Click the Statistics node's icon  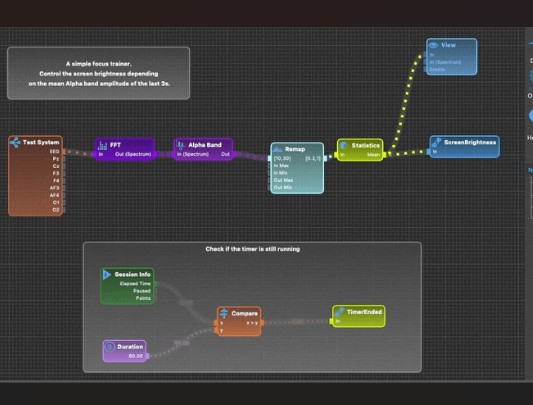[344, 146]
